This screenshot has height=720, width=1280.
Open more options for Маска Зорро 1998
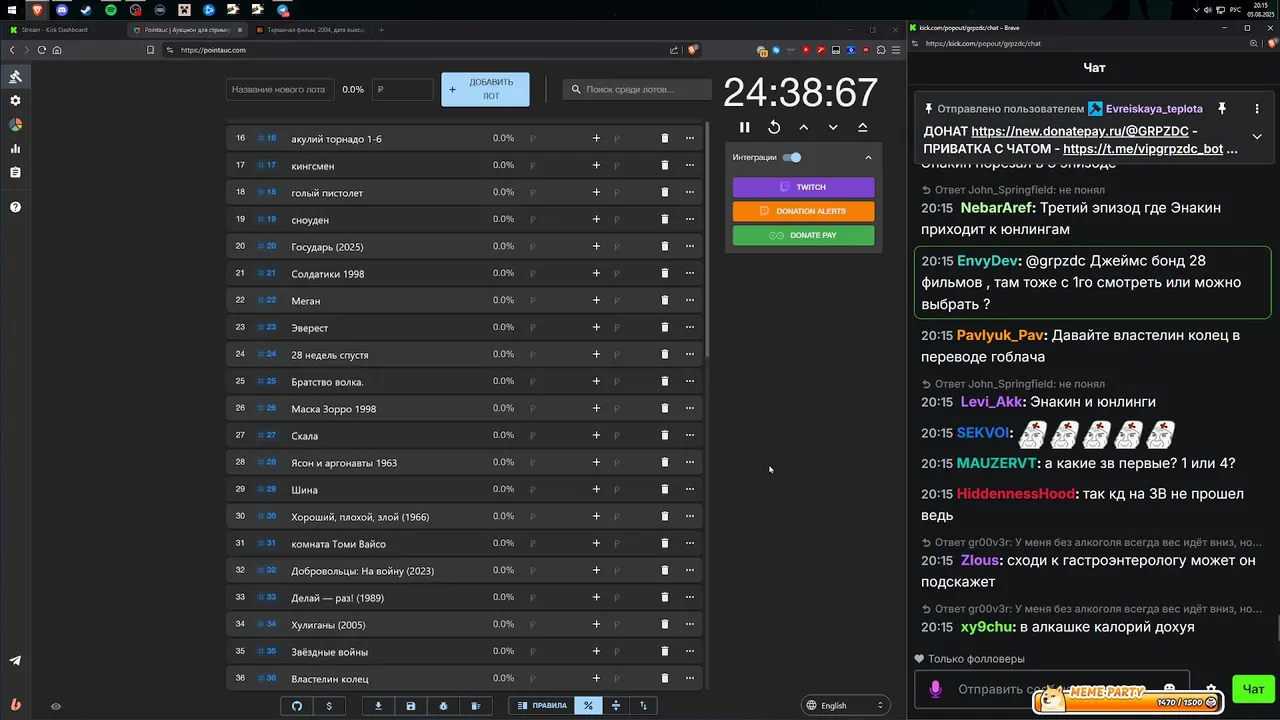(690, 408)
